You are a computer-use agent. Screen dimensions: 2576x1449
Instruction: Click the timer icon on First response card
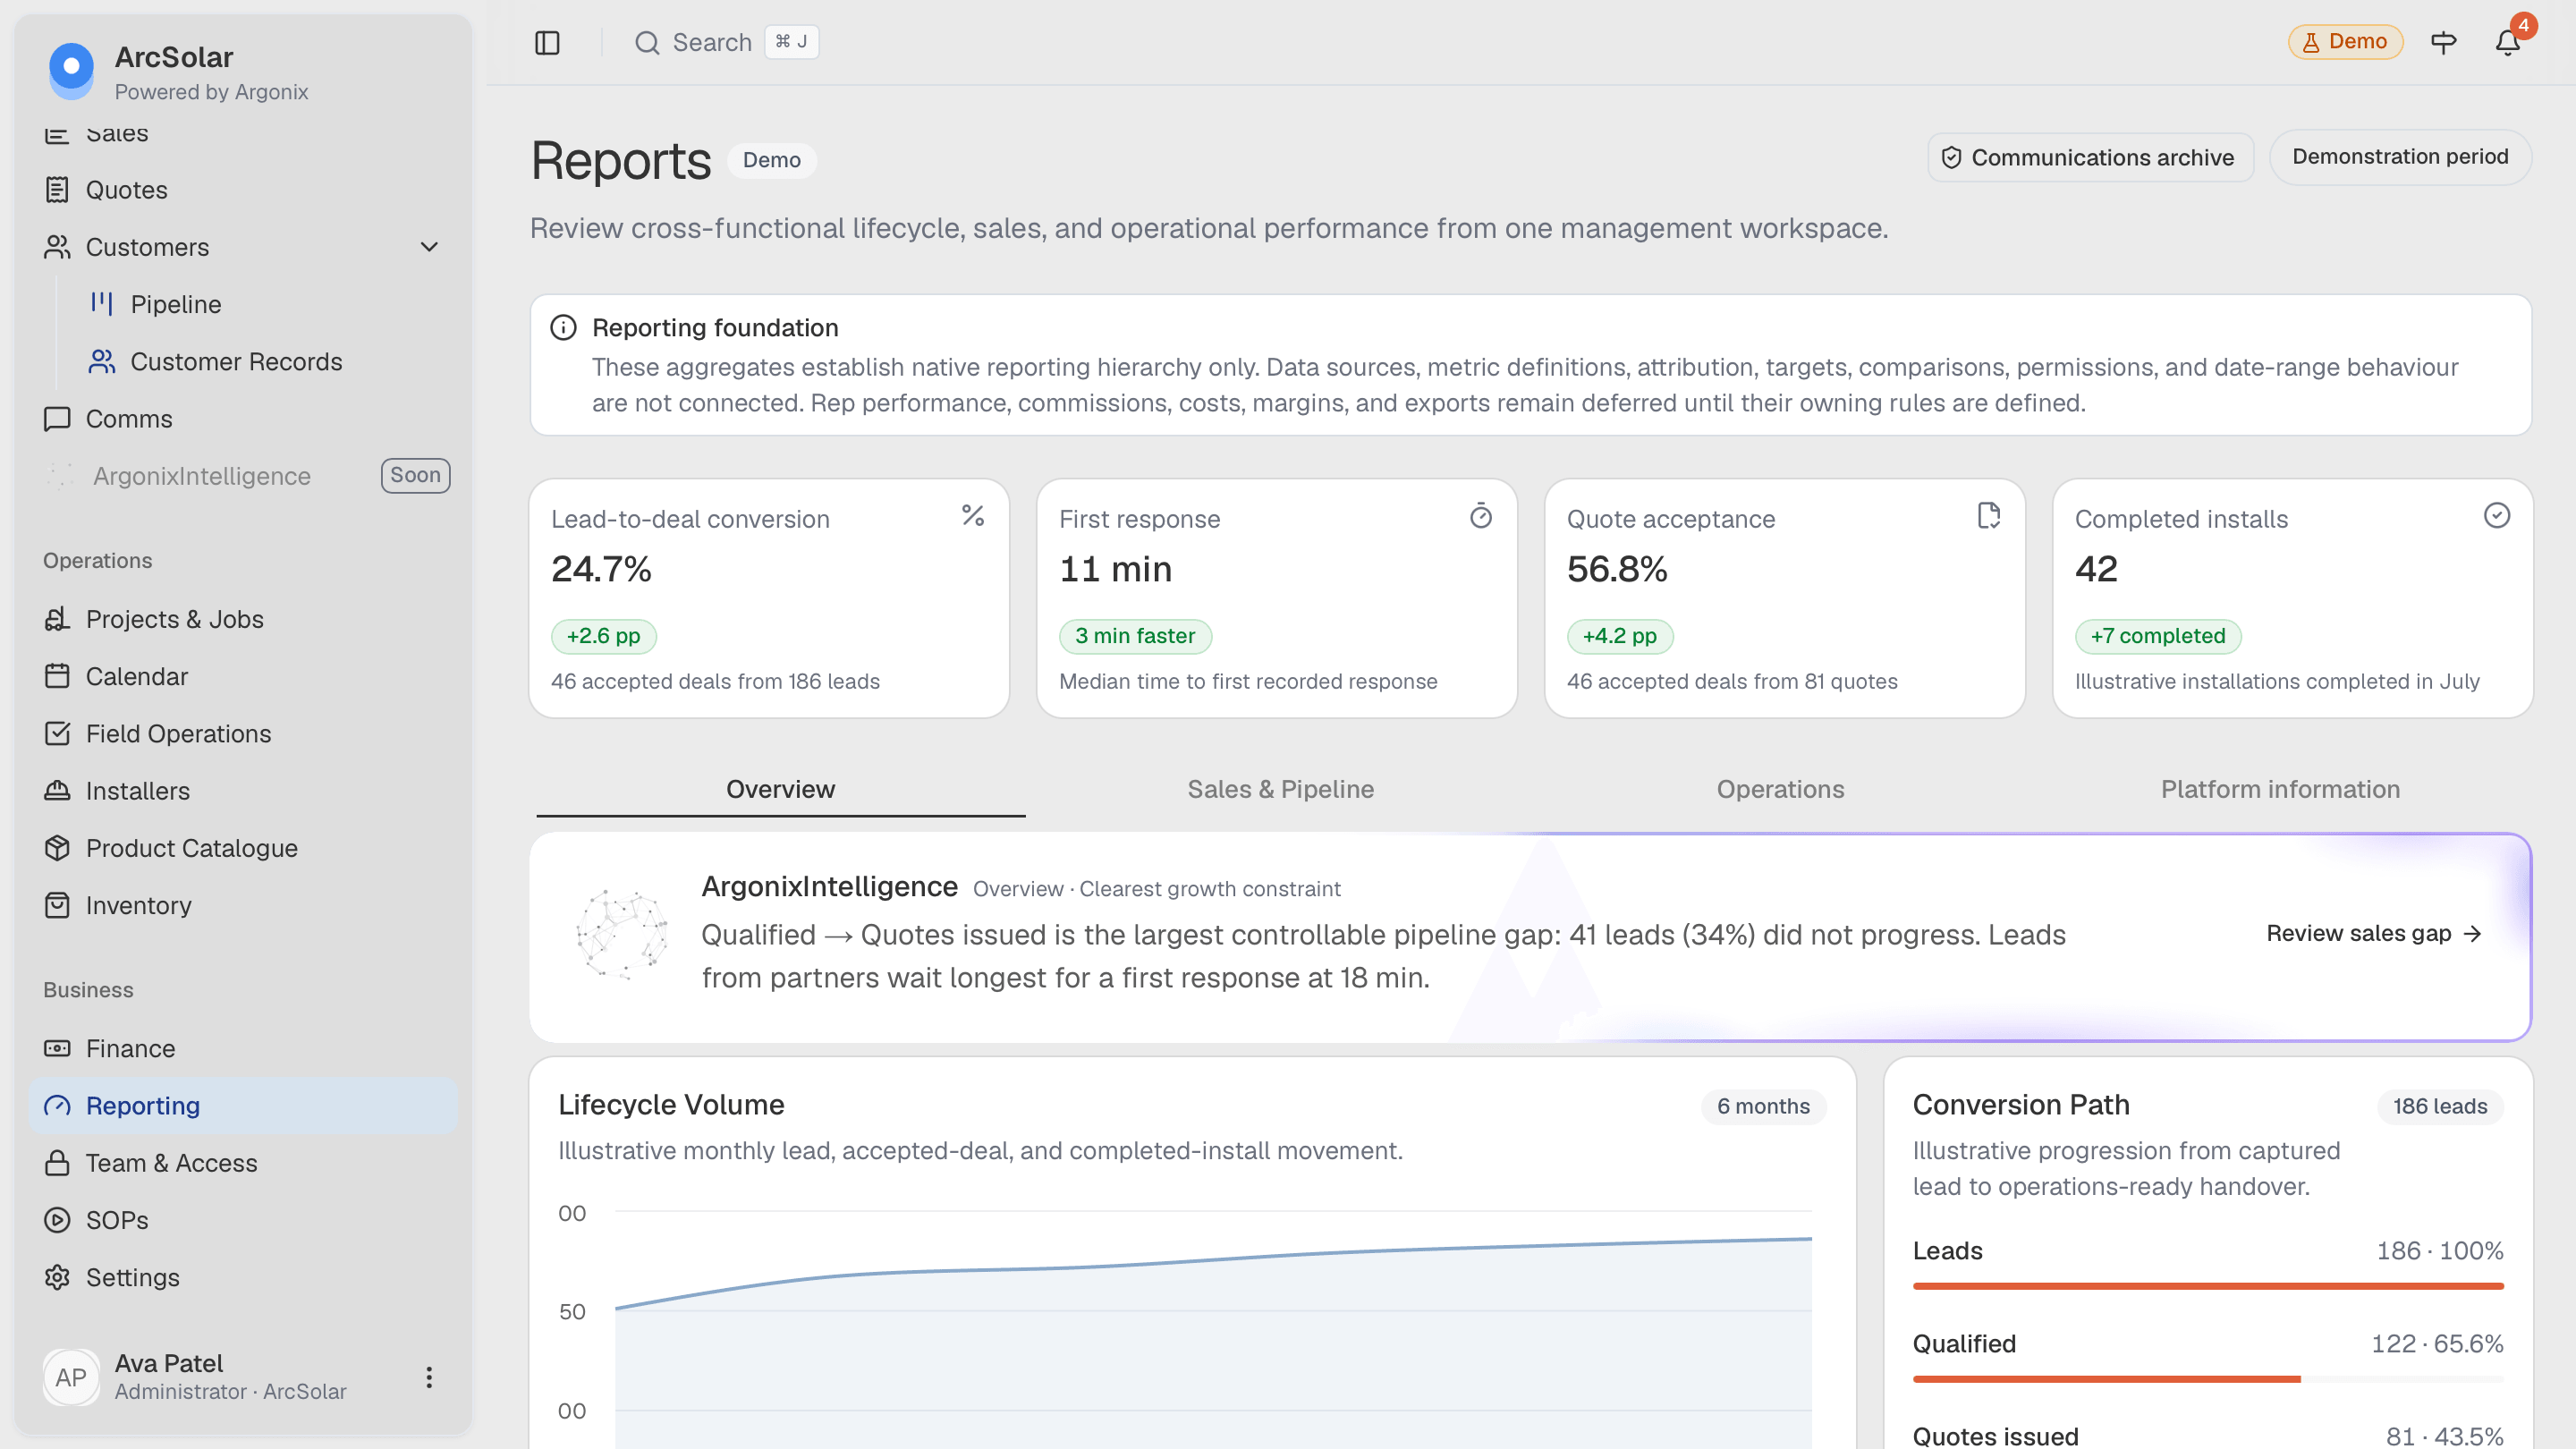(1481, 516)
